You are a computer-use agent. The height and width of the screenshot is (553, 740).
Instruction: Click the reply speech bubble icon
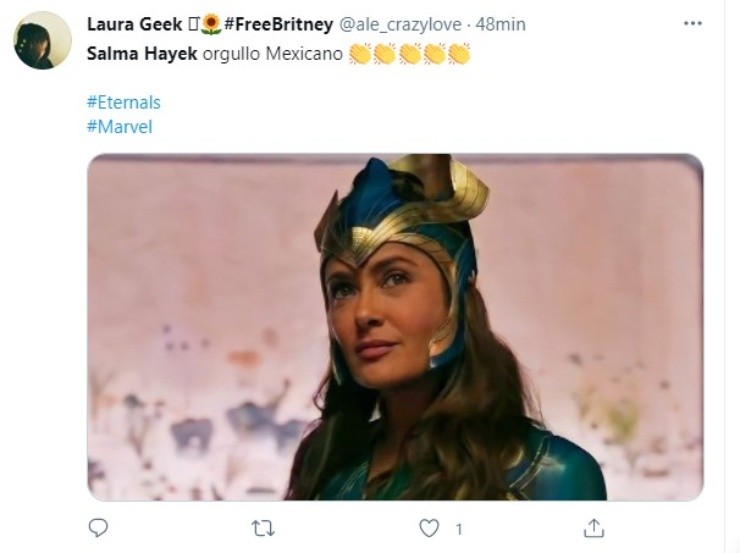pyautogui.click(x=98, y=527)
